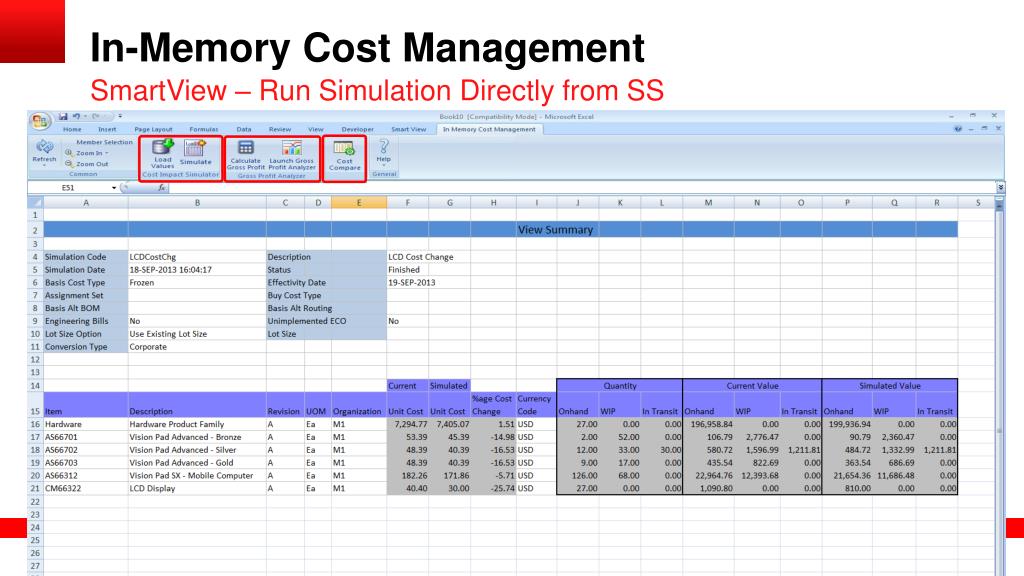Open the Help menu in General group
This screenshot has width=1024, height=576.
tap(383, 151)
